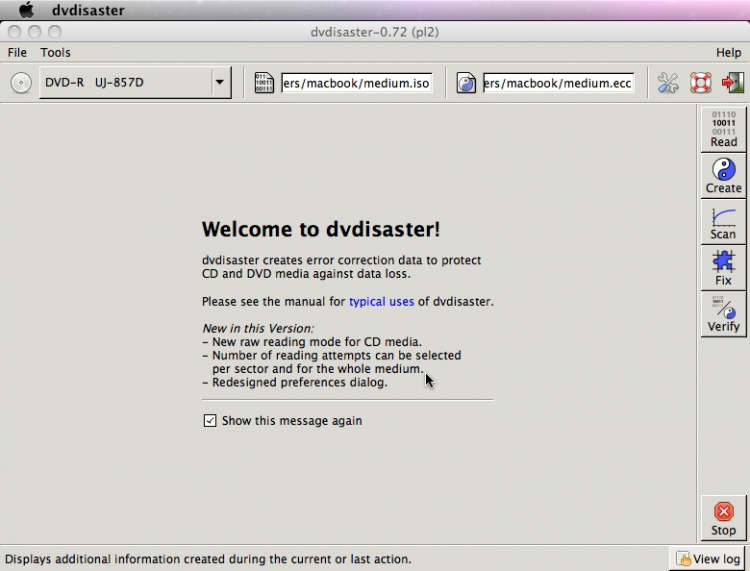Follow the typical uses link
Screen dimensions: 750x571
[x=381, y=302]
